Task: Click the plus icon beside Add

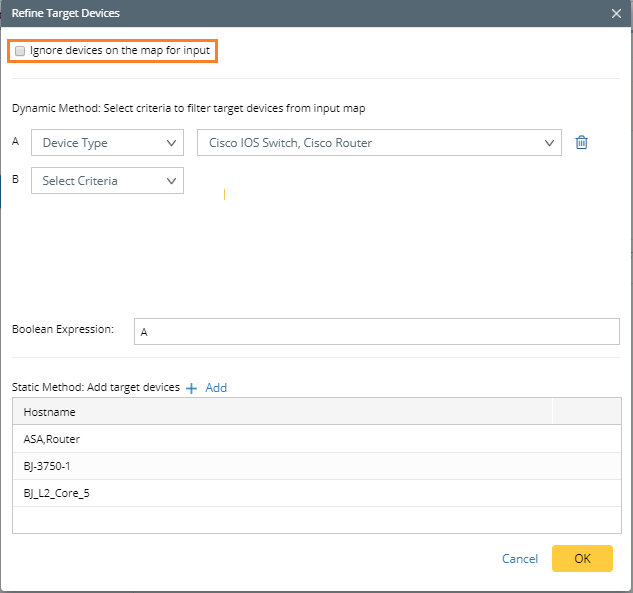Action: [191, 388]
